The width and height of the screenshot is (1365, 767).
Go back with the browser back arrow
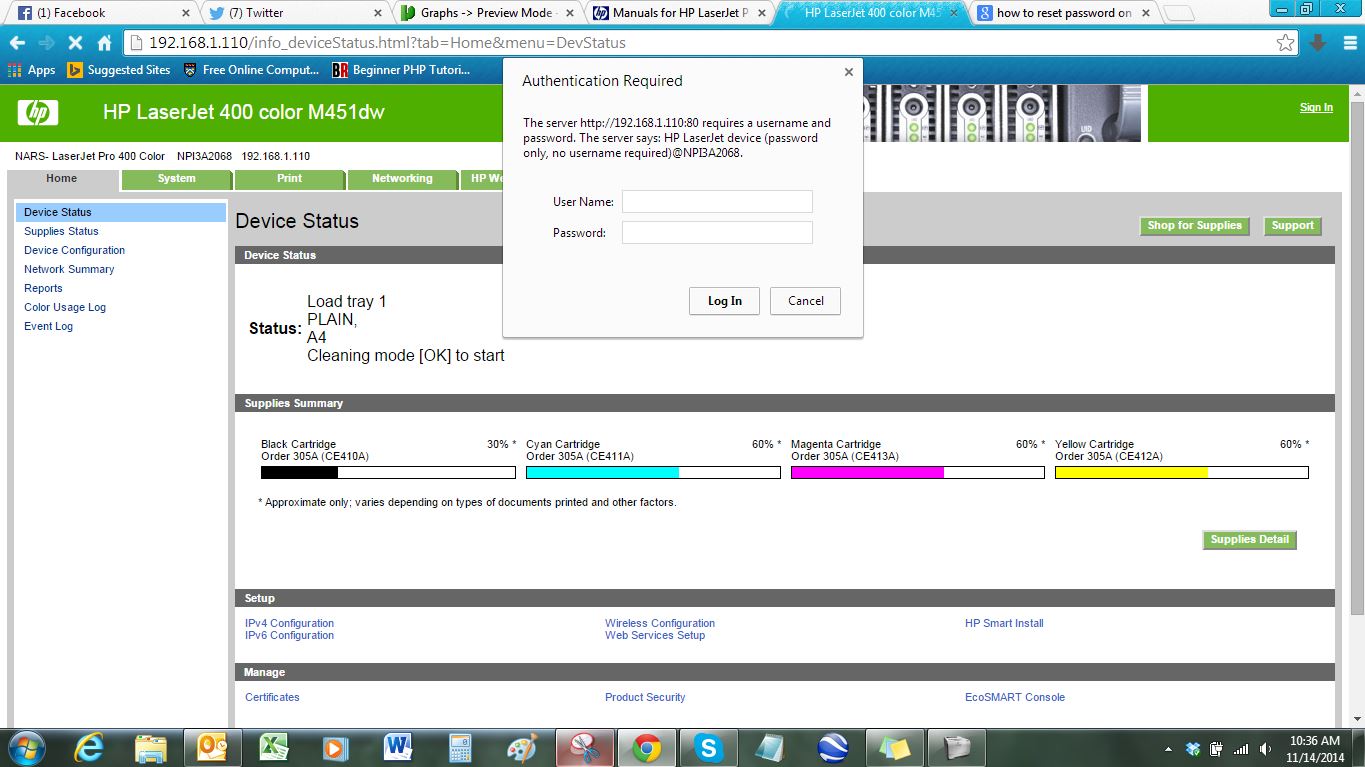(17, 43)
